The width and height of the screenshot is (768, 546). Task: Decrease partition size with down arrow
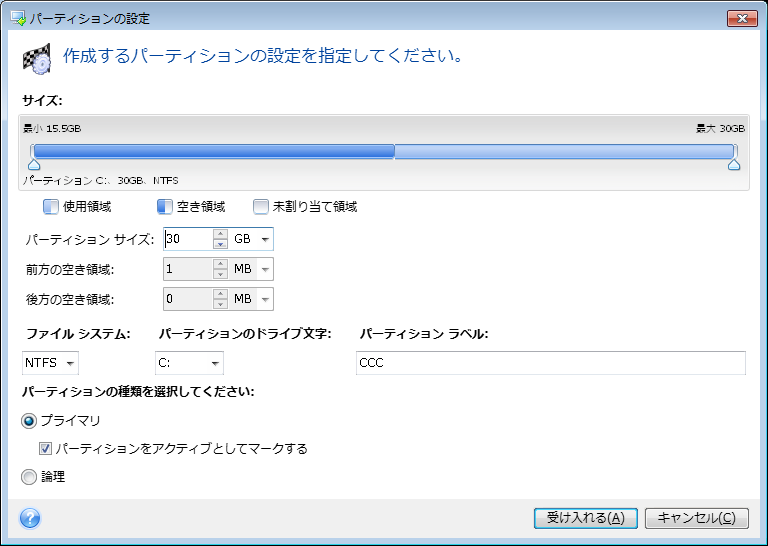(220, 244)
